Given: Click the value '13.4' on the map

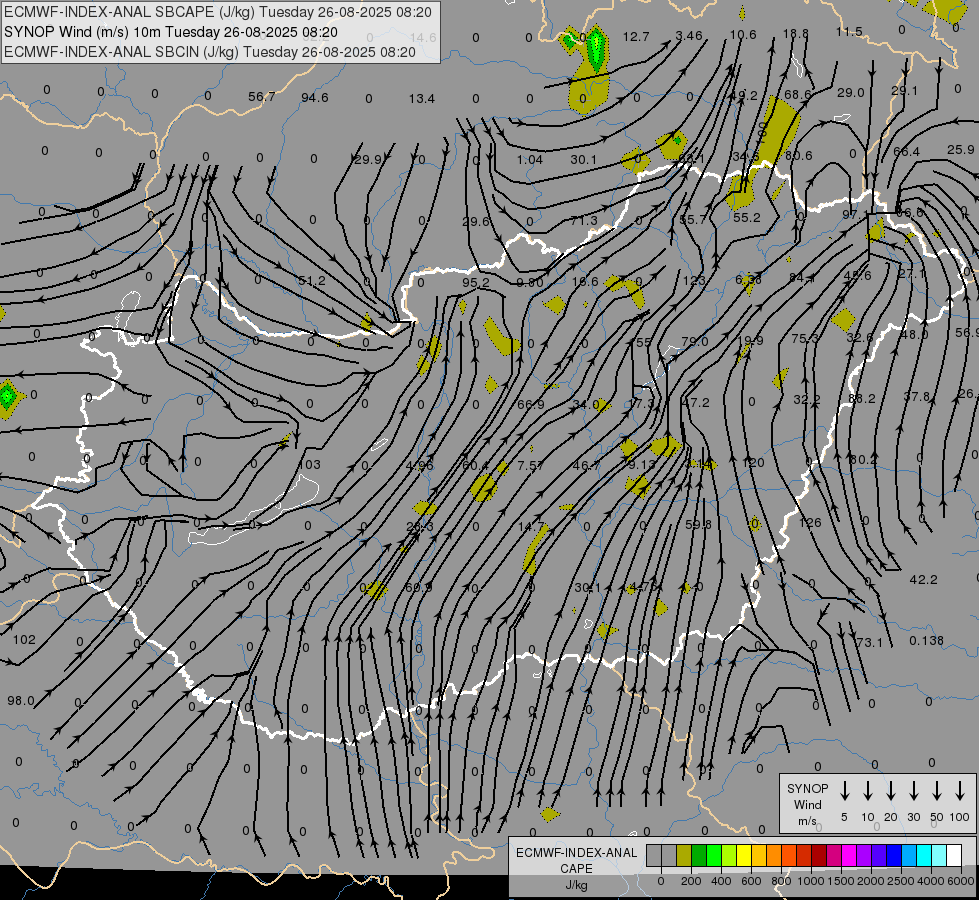Looking at the screenshot, I should [422, 98].
